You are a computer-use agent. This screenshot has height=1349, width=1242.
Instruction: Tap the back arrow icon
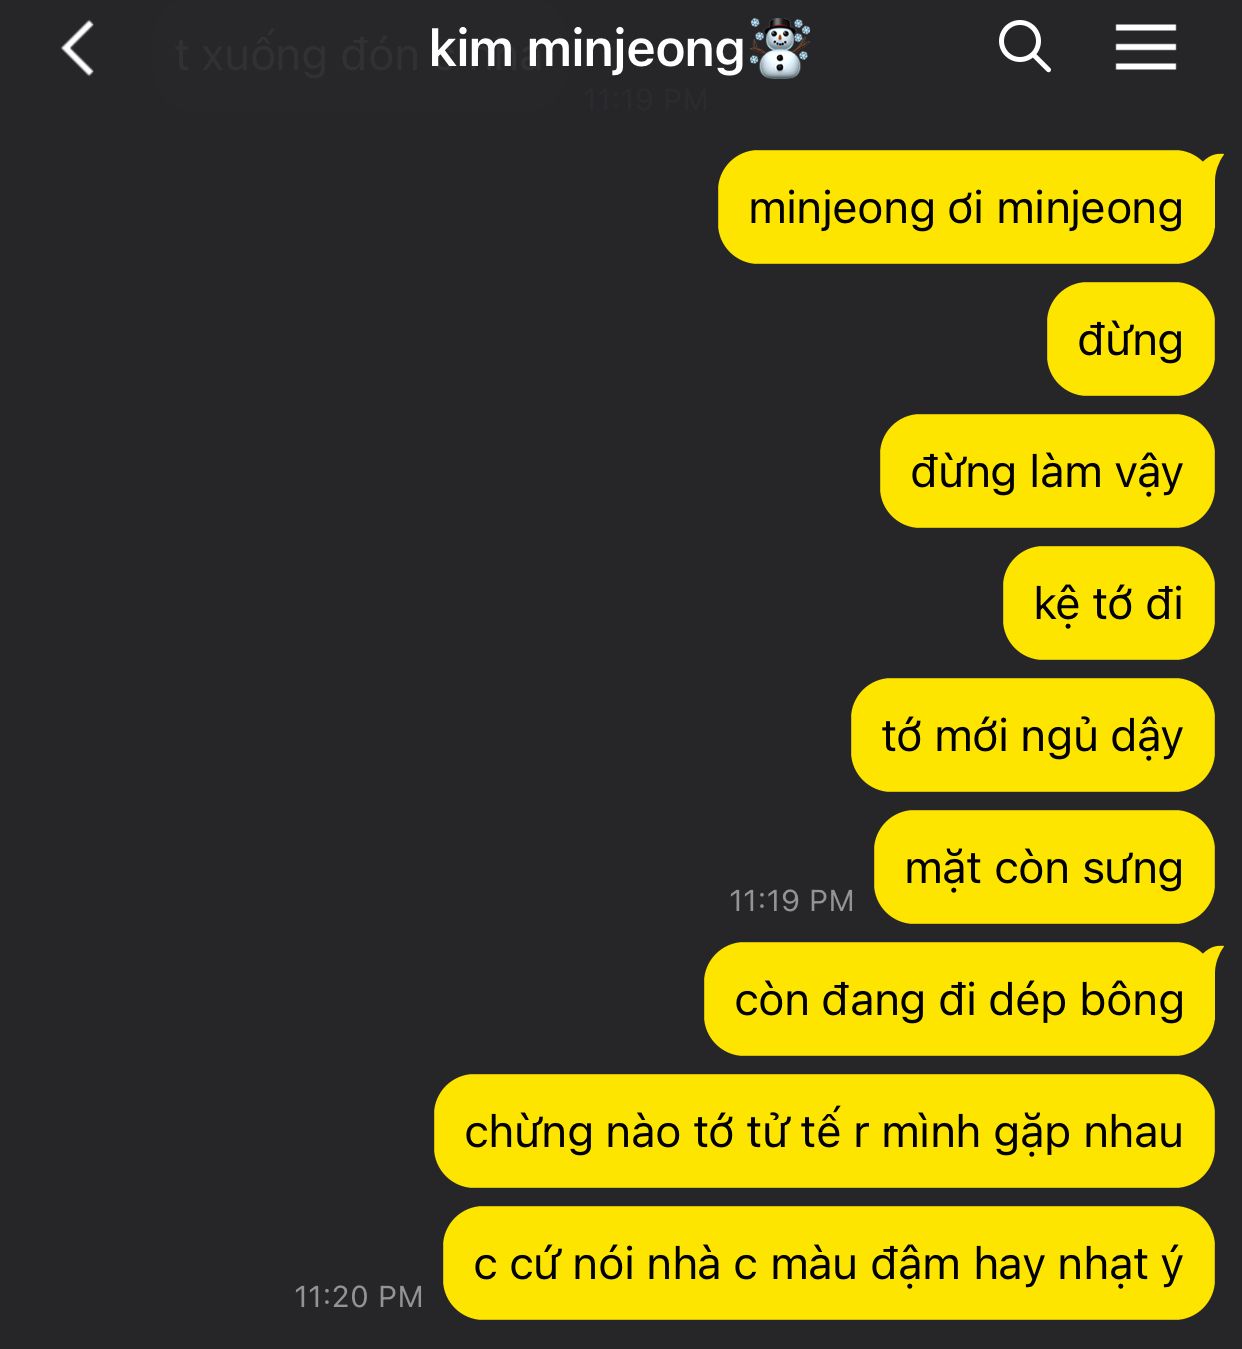[x=78, y=48]
